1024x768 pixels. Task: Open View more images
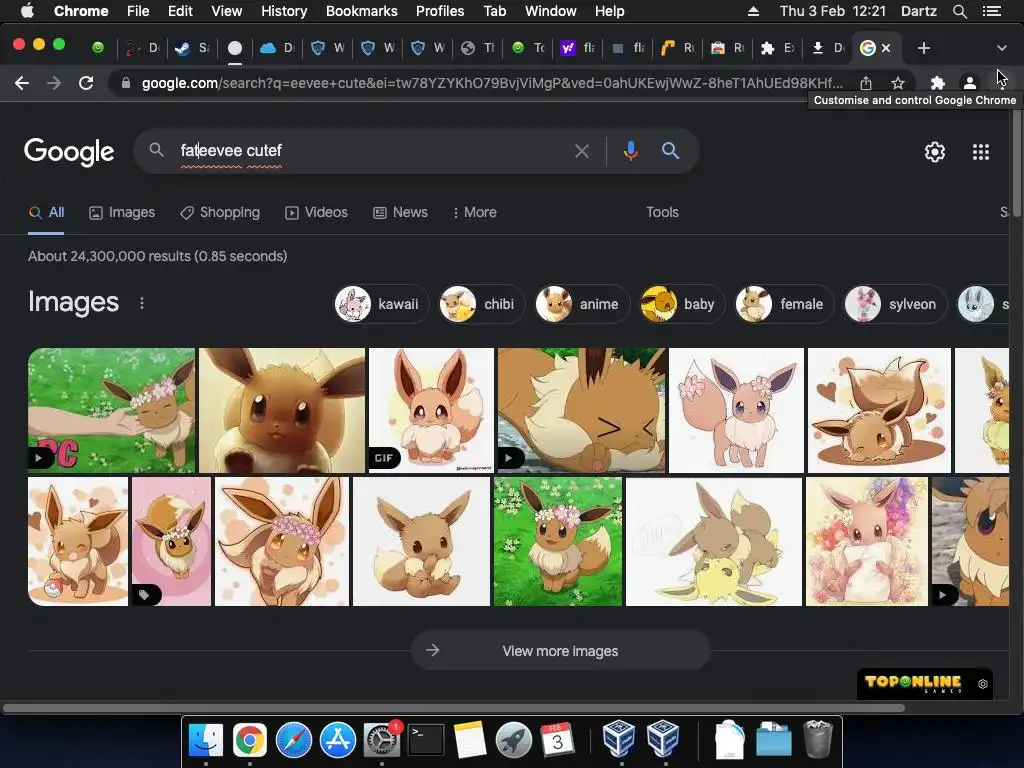click(x=560, y=650)
